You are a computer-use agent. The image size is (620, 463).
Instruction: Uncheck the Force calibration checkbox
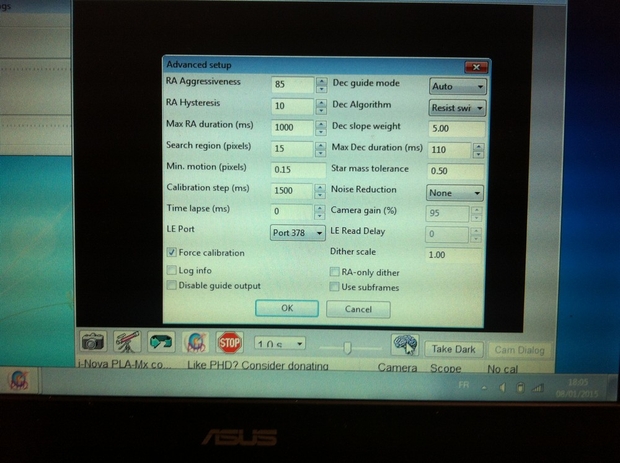coord(172,252)
